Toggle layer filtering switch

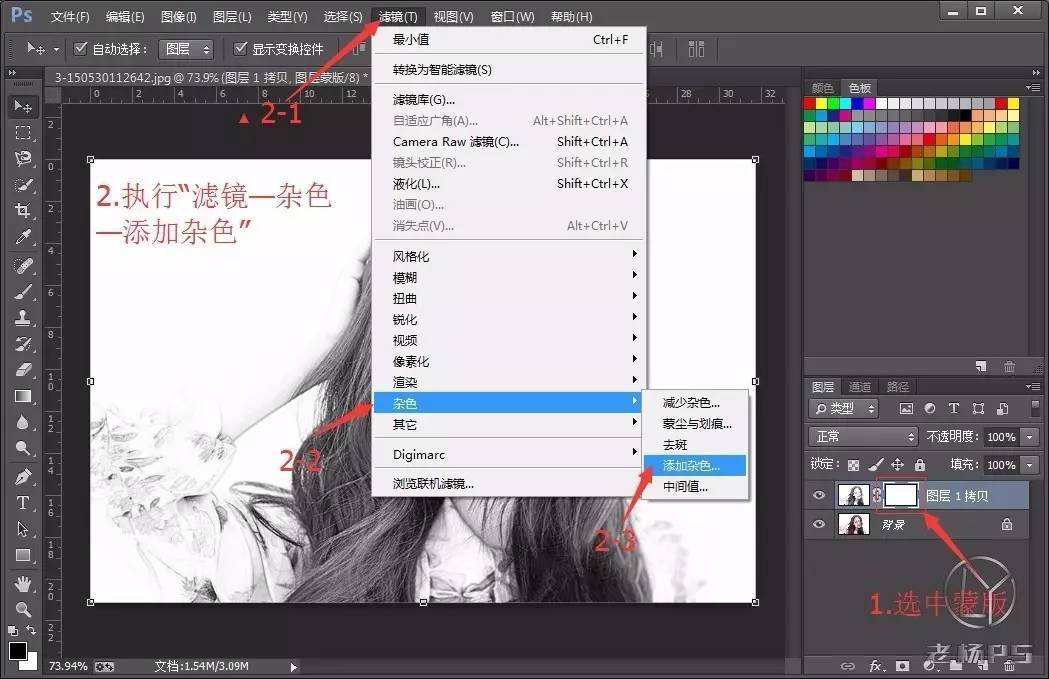click(1036, 407)
